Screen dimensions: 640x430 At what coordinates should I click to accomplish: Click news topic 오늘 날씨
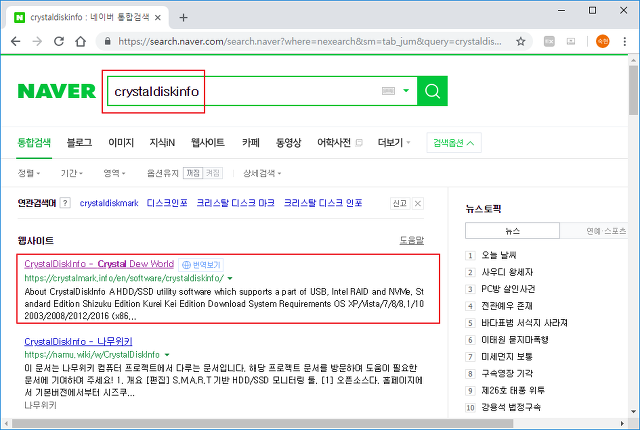[x=499, y=255]
